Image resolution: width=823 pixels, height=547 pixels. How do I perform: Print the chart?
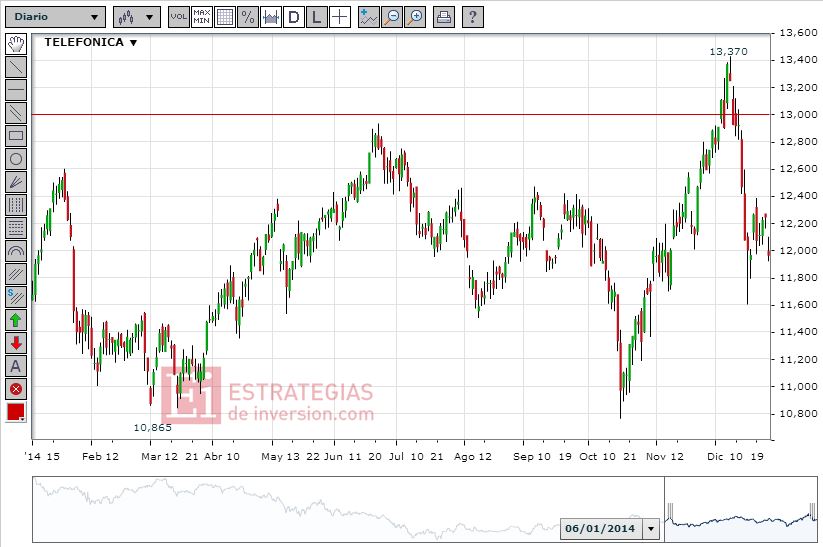(444, 17)
